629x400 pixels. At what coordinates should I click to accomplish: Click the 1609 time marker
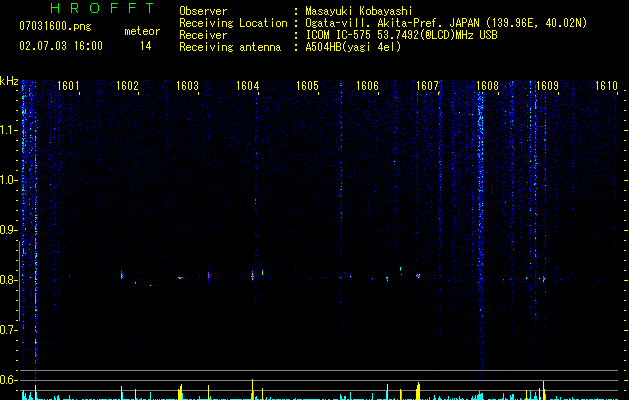547,86
